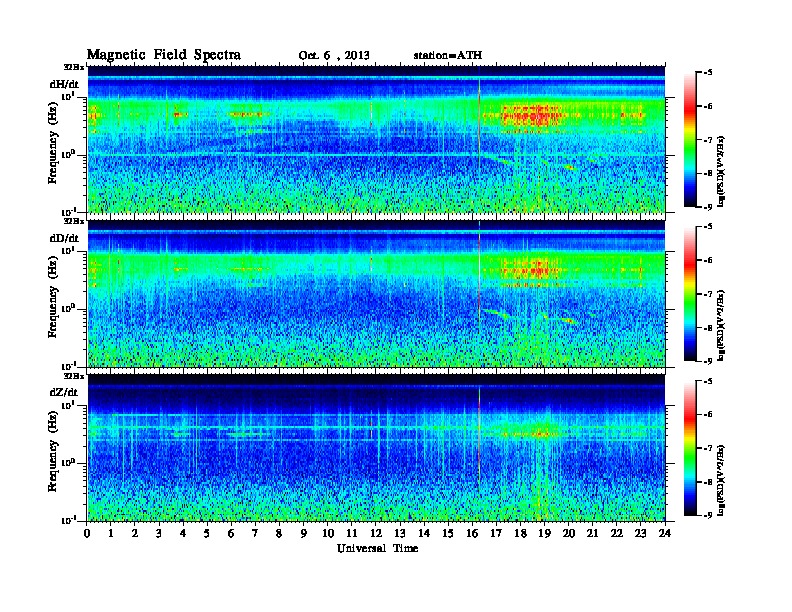Click hour tick label 16 on time axis

[472, 533]
